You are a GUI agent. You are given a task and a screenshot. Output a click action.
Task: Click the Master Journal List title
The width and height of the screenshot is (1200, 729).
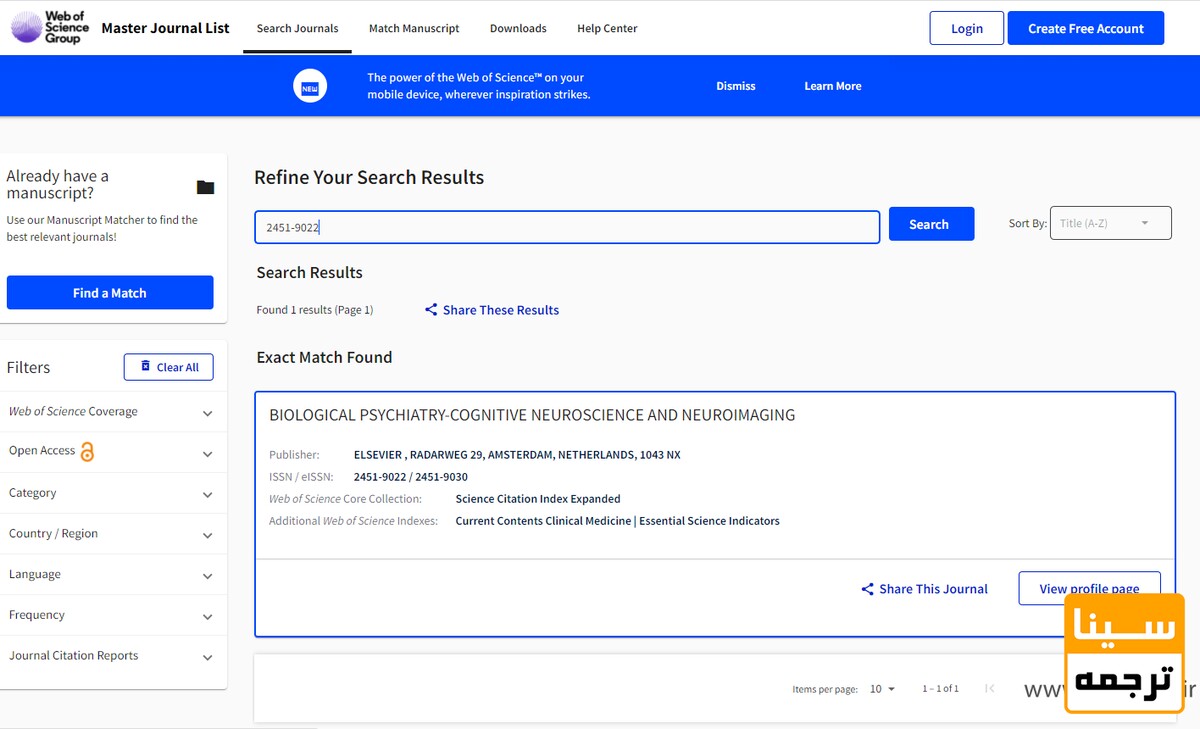click(x=165, y=28)
